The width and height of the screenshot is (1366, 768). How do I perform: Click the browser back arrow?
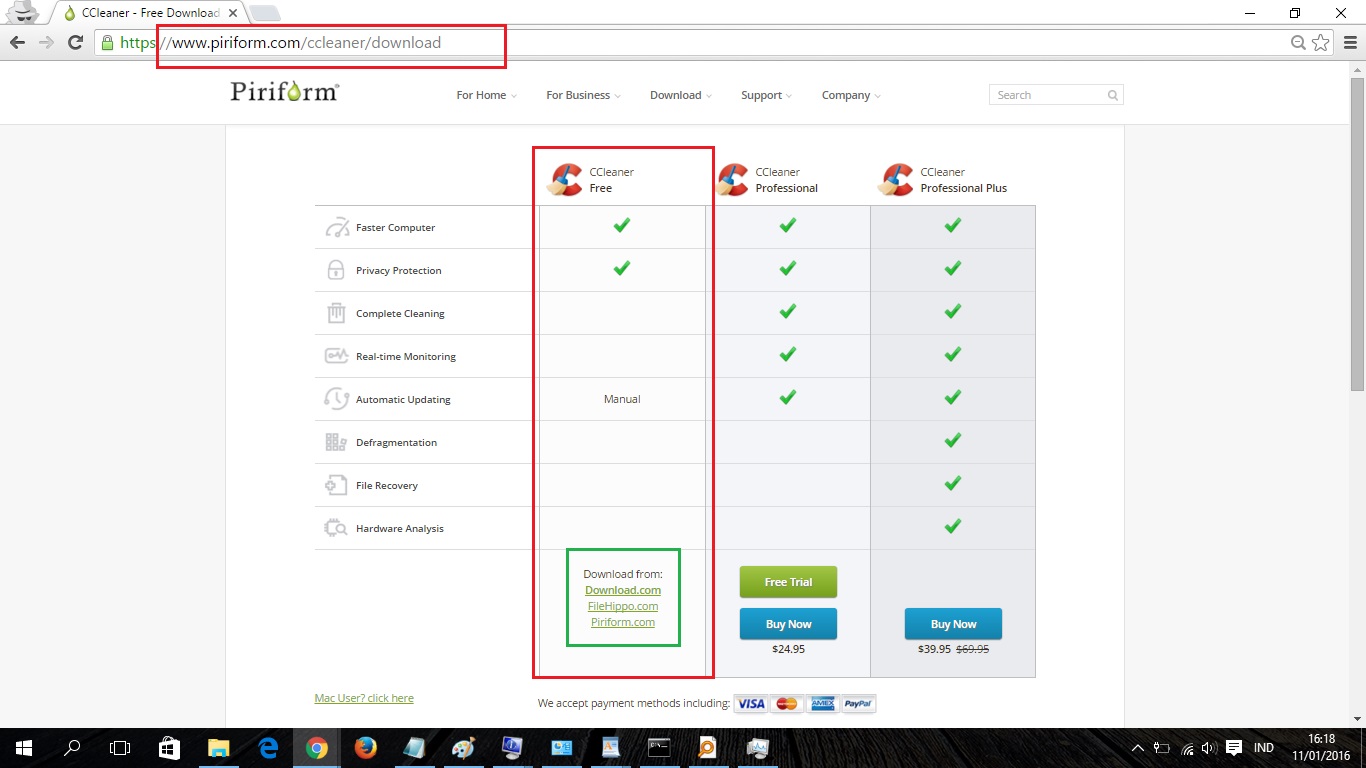click(x=17, y=42)
